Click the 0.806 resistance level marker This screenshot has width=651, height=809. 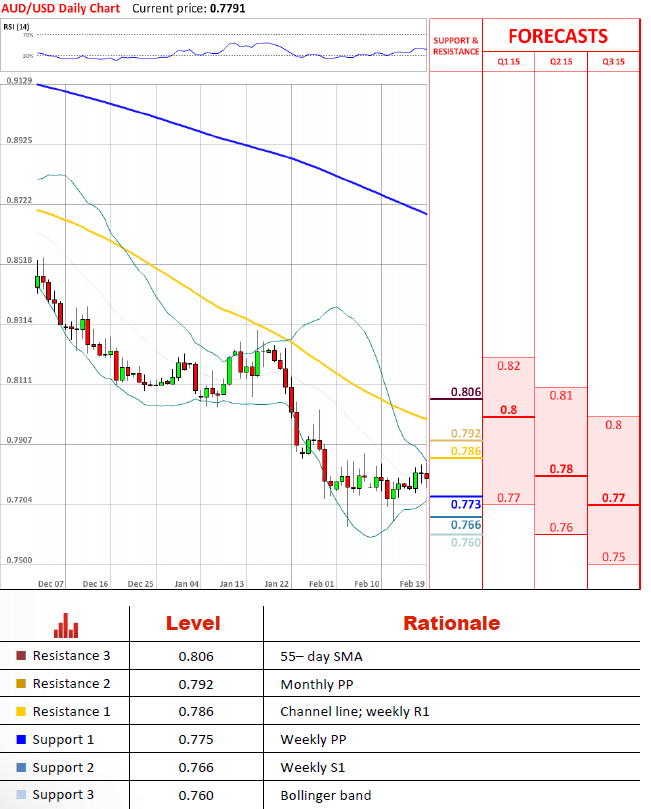[466, 392]
